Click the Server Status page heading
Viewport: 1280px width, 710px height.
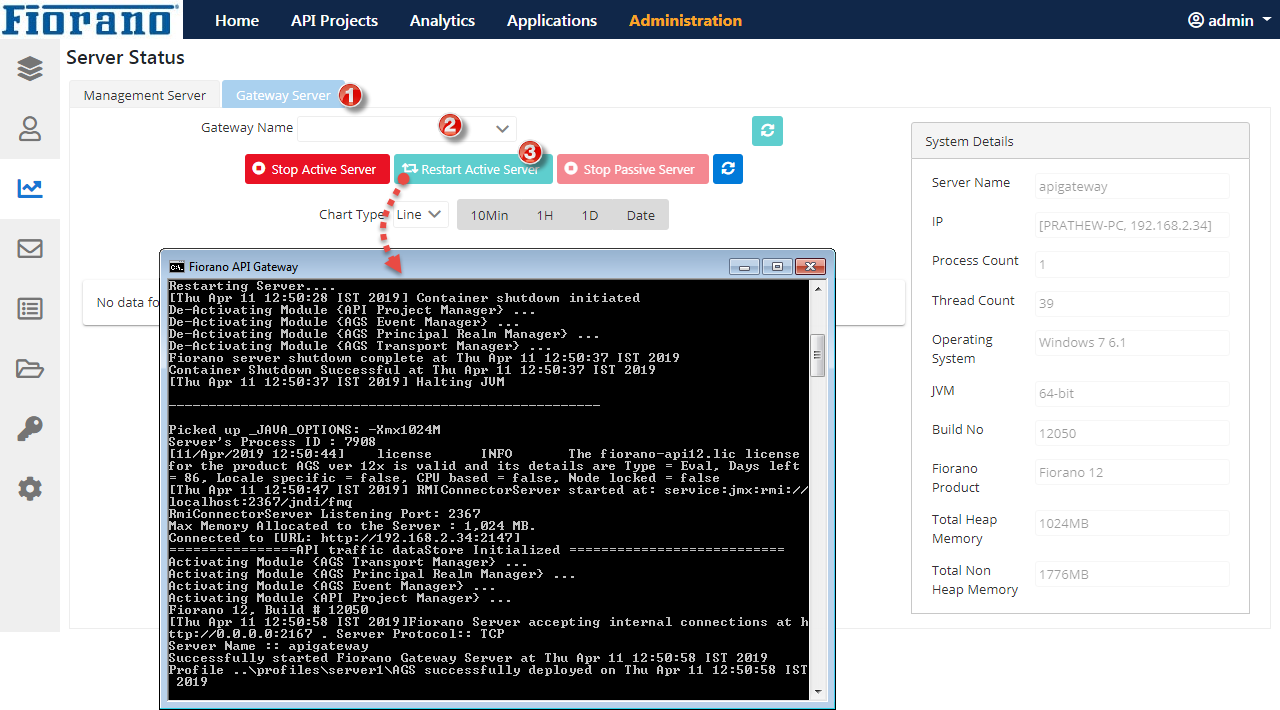(x=125, y=58)
